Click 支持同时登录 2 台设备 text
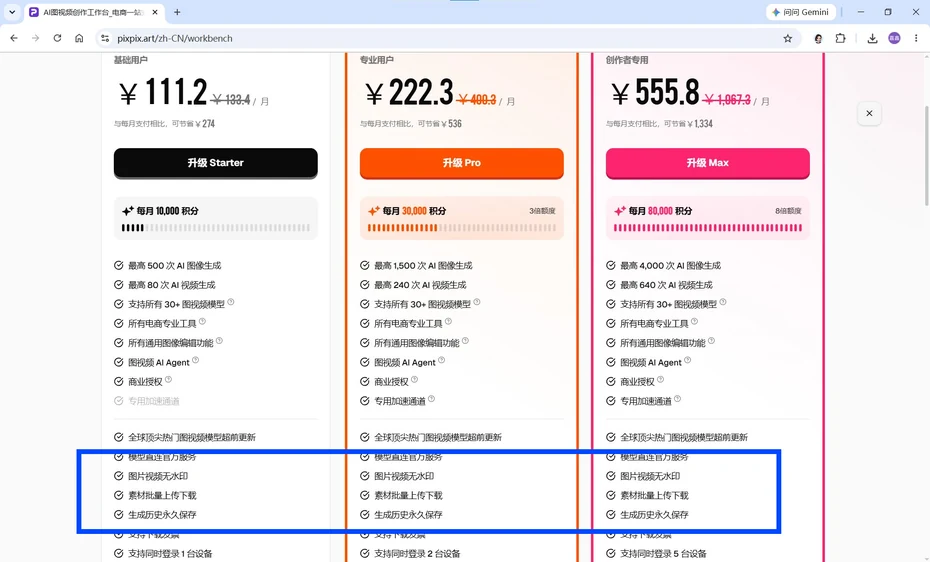The height and width of the screenshot is (562, 930). tap(417, 554)
